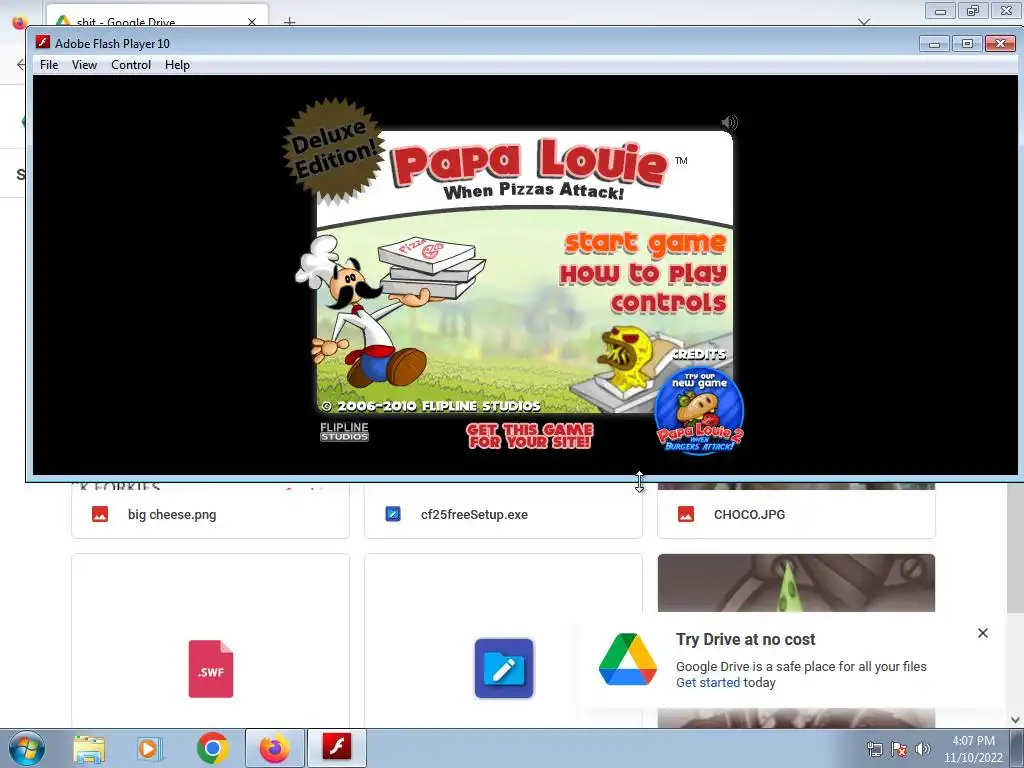Dismiss the Try Drive at no cost banner
Image resolution: width=1024 pixels, height=768 pixels.
click(982, 633)
